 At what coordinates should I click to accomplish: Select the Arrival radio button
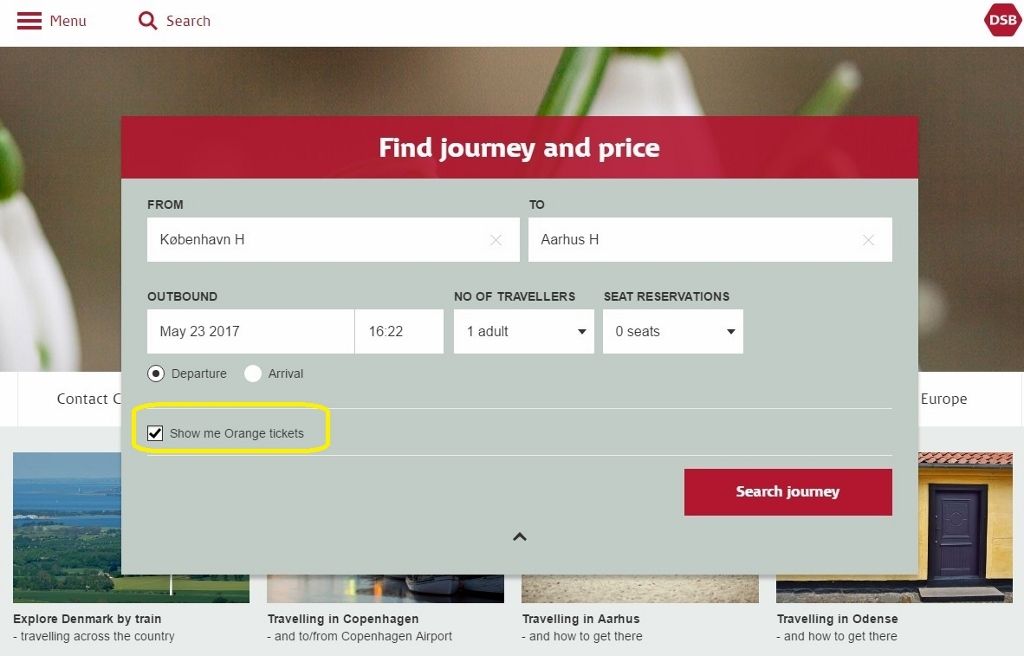pos(253,373)
